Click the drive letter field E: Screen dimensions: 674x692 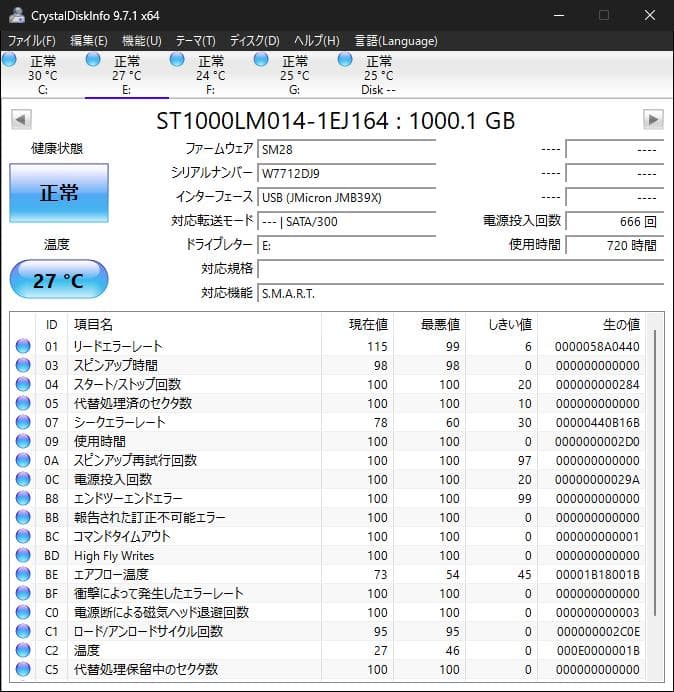click(x=346, y=245)
